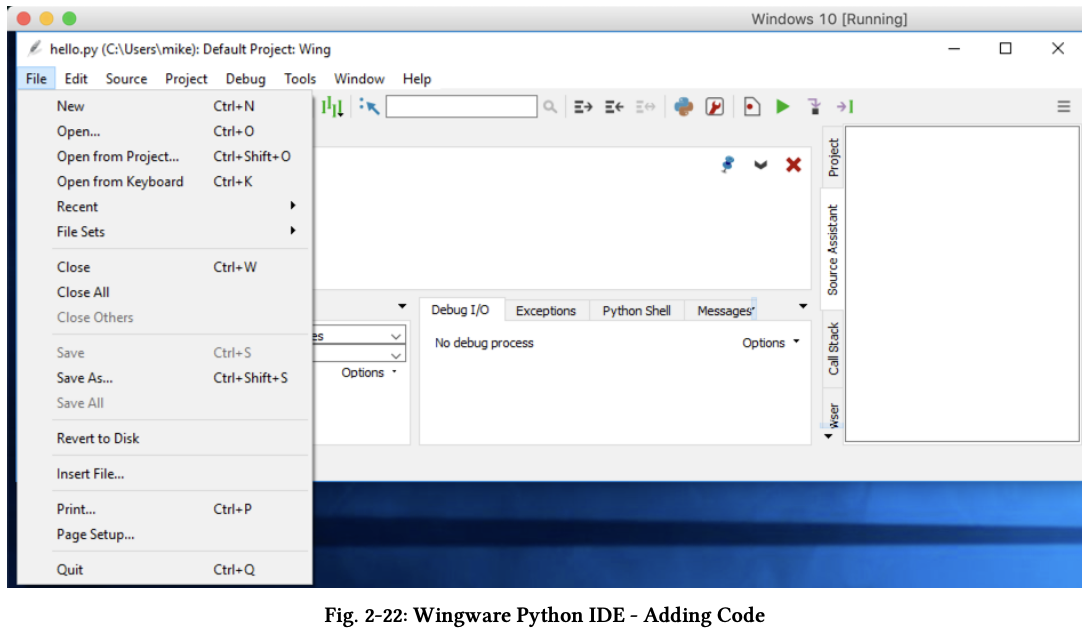Image resolution: width=1088 pixels, height=634 pixels.
Task: Choose Save As... from the File menu
Action: pos(85,378)
